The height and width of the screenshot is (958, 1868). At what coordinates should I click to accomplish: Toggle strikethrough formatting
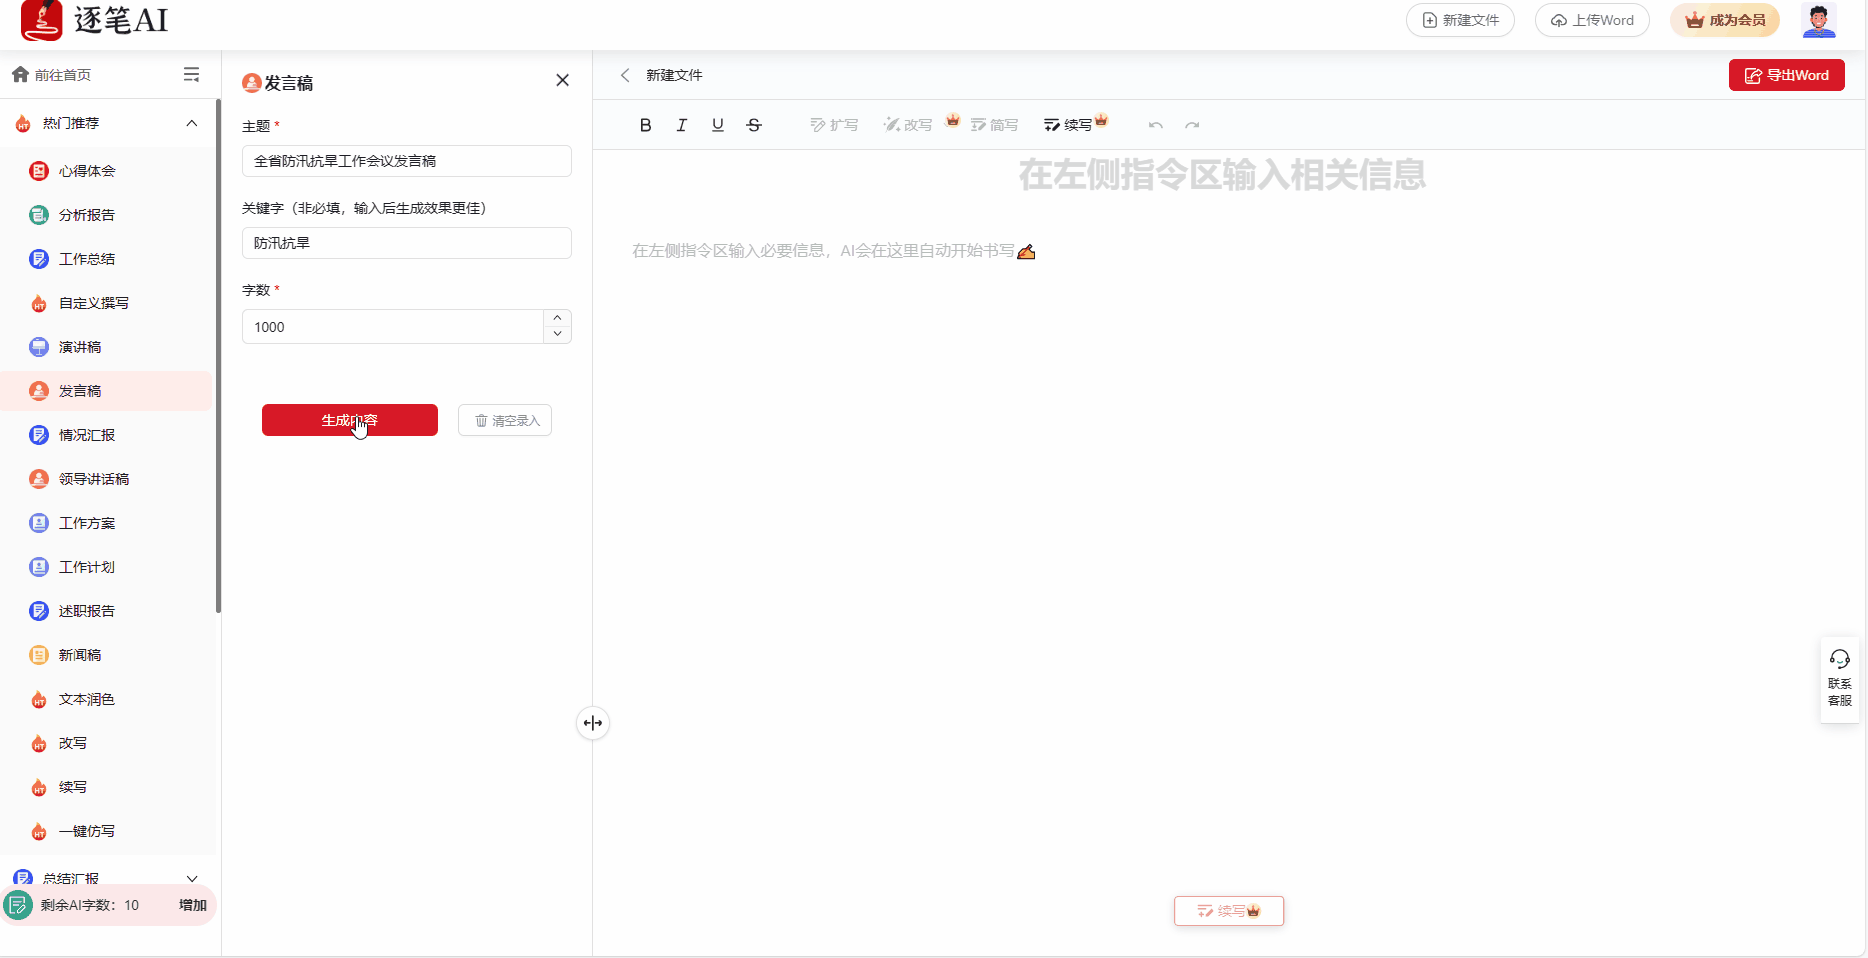[754, 125]
